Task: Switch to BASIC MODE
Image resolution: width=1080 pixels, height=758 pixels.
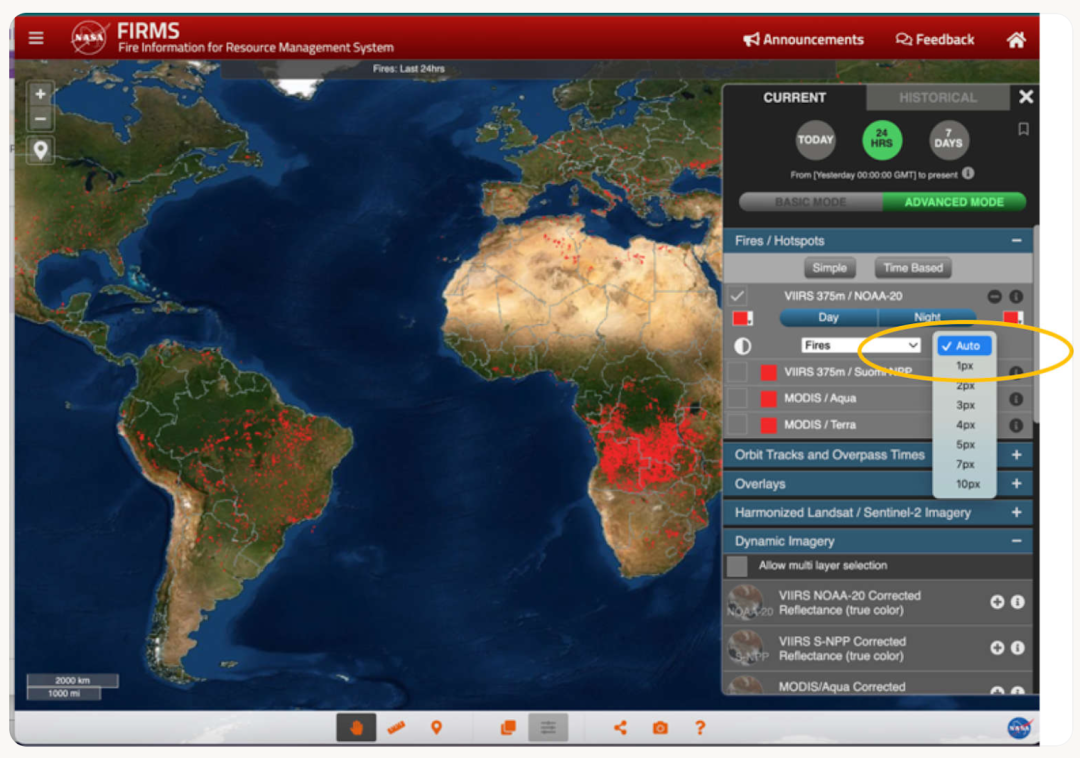Action: (x=811, y=202)
